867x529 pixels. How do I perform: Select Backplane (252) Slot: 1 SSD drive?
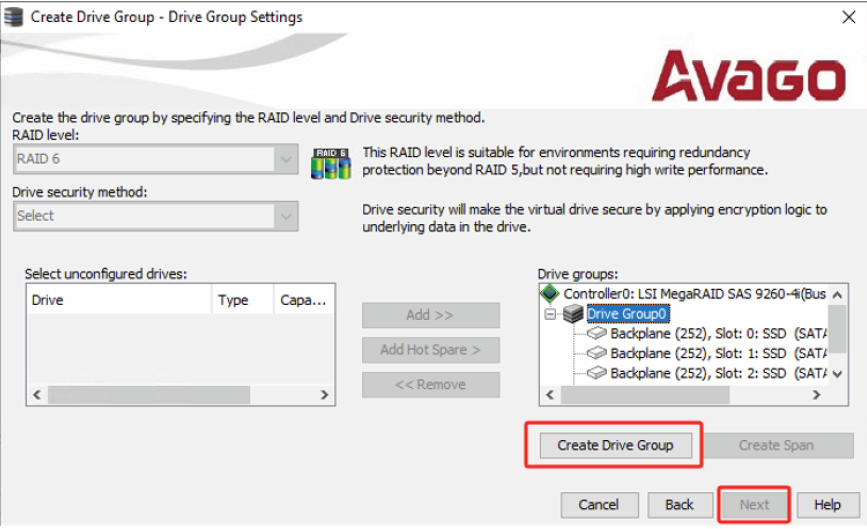point(718,353)
